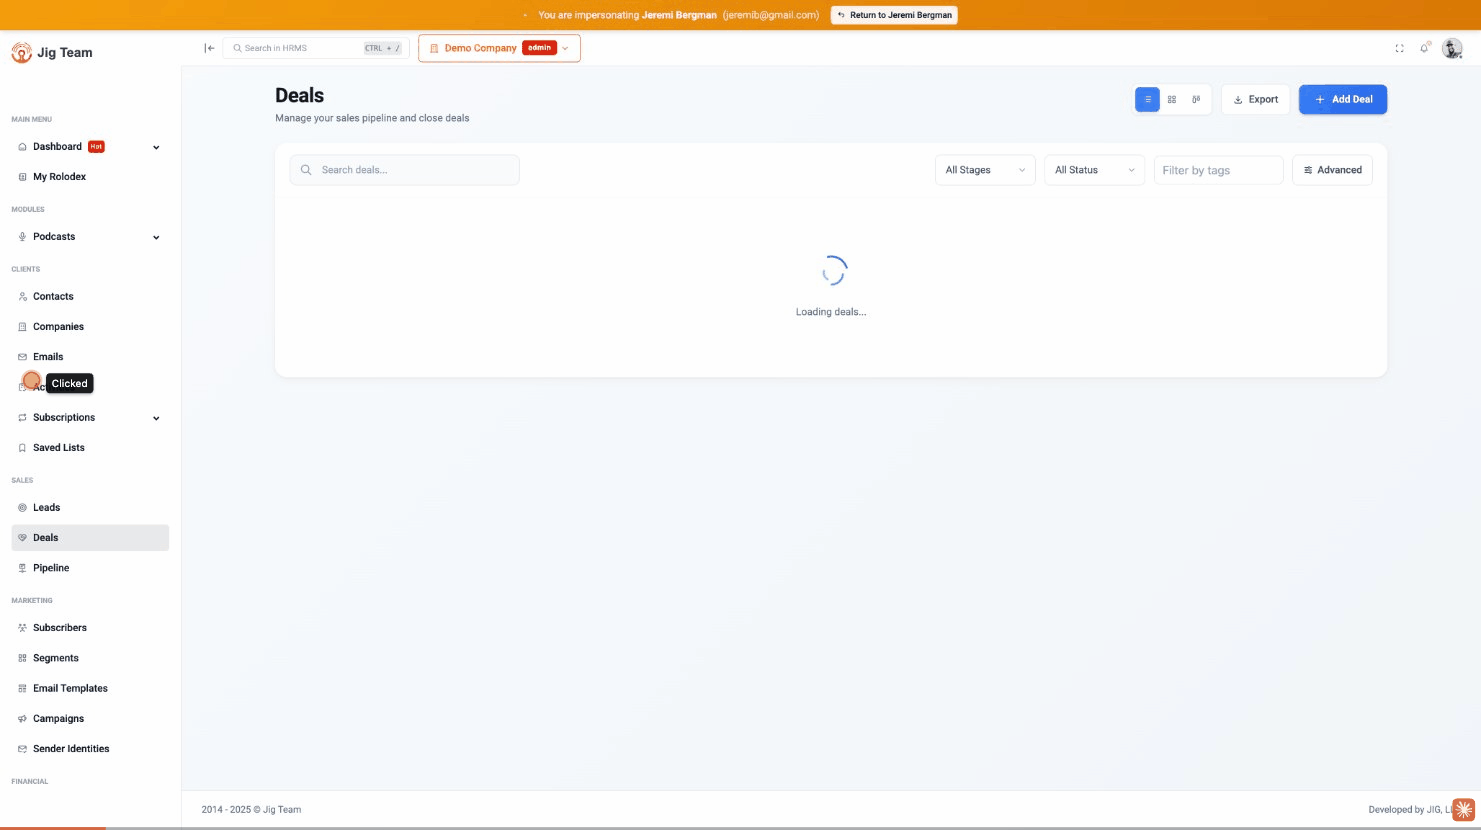The image size is (1481, 830).
Task: Select the list view layout
Action: pos(1147,99)
